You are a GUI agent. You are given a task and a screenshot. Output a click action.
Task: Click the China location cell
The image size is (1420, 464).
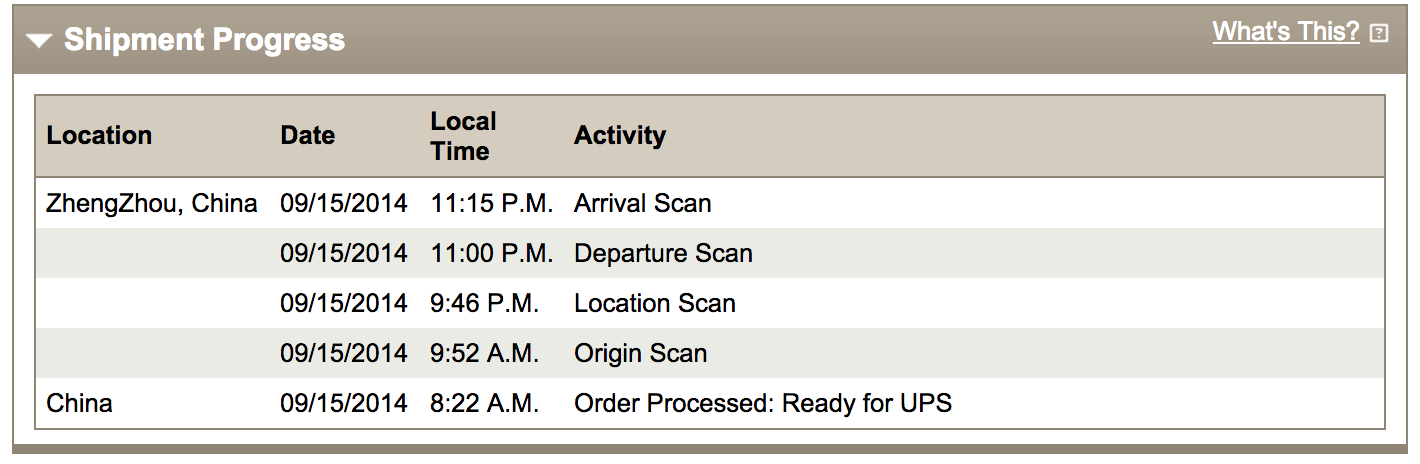79,404
